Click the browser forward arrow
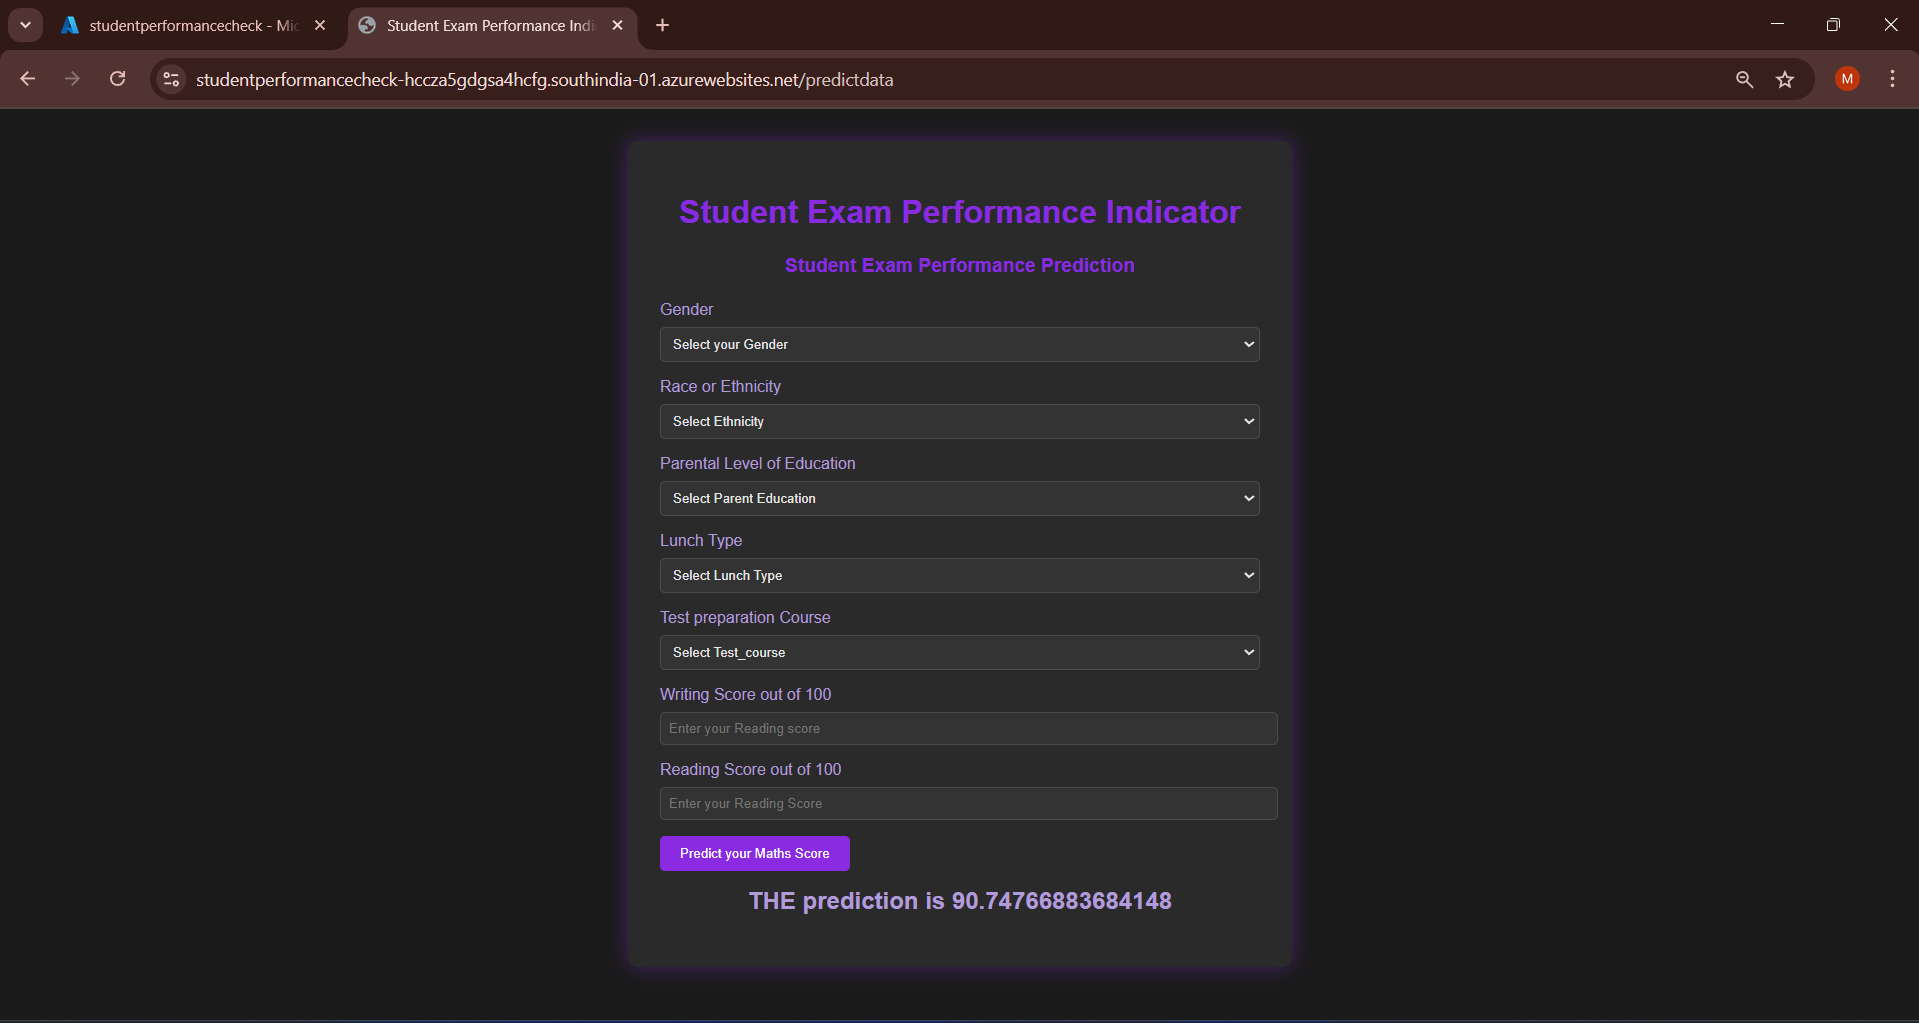 (72, 79)
